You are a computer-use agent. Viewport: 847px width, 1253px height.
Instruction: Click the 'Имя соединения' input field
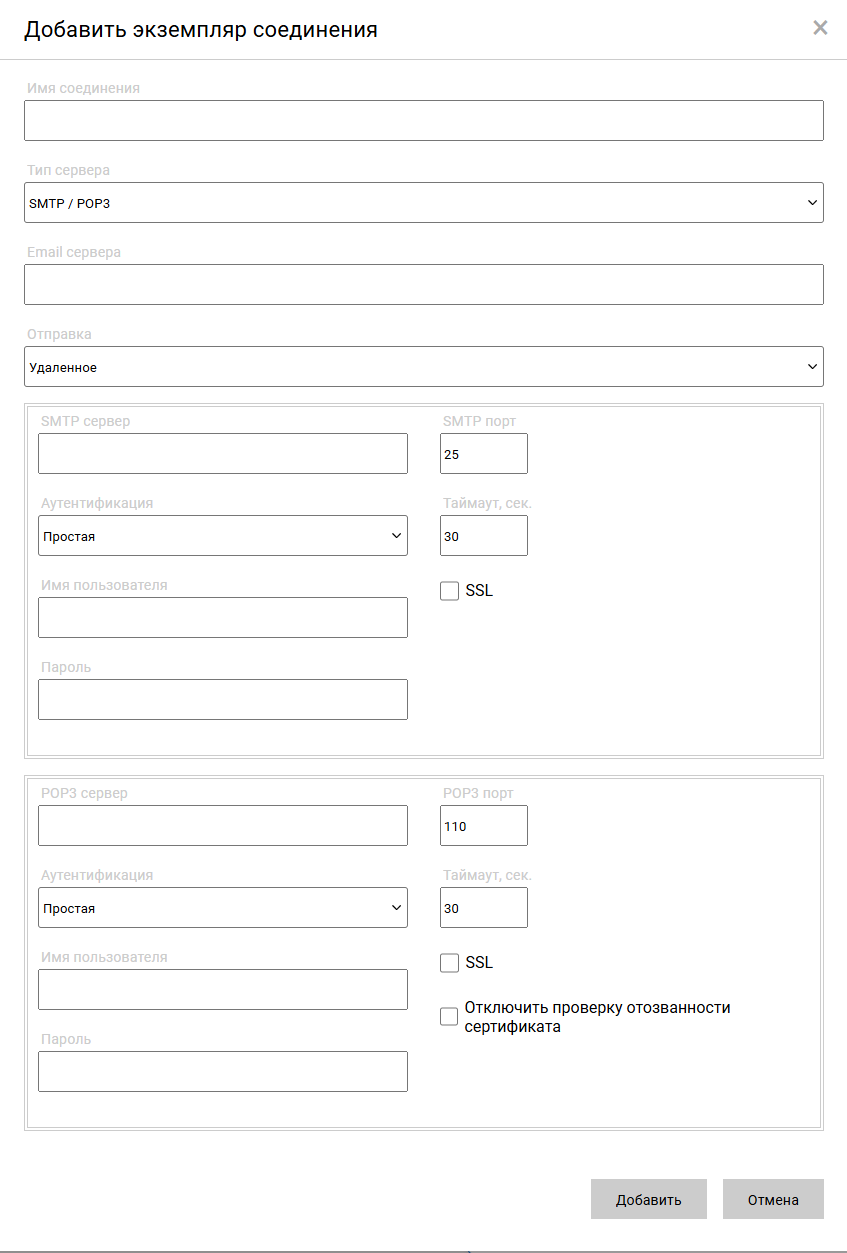[423, 120]
